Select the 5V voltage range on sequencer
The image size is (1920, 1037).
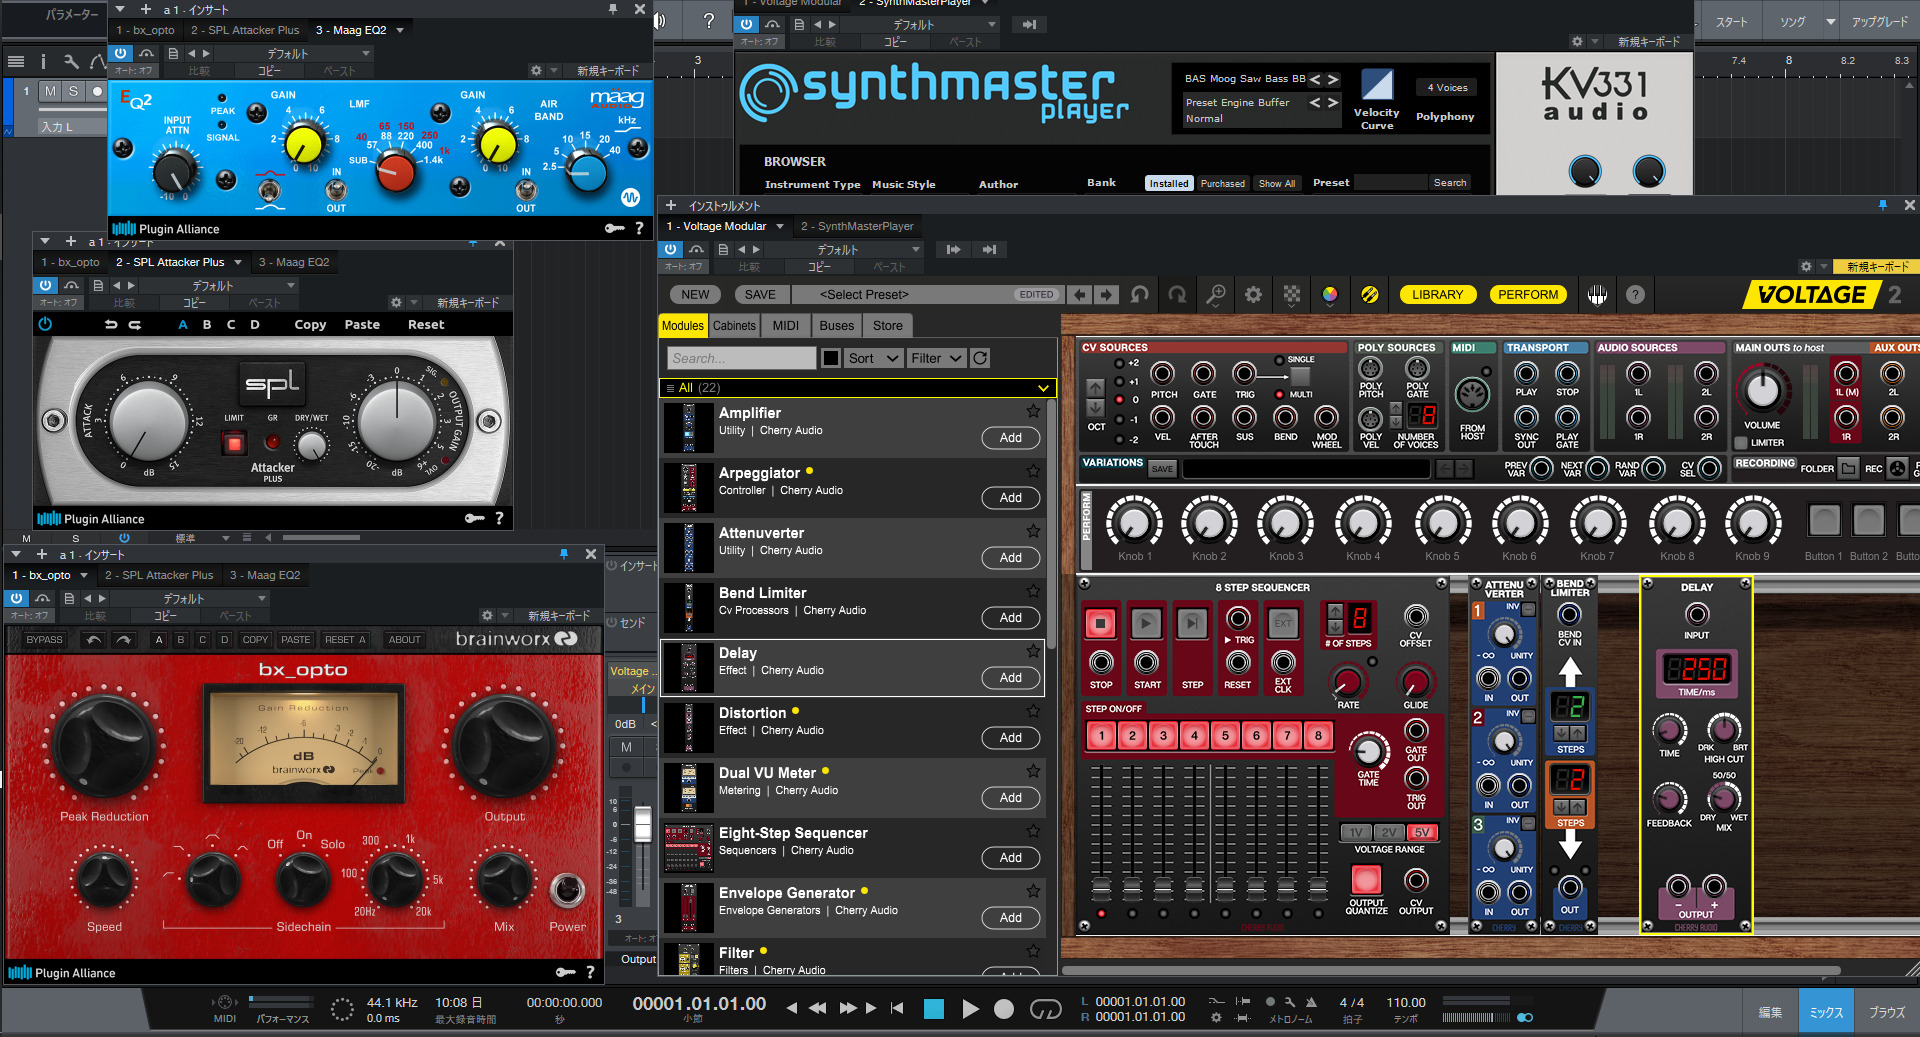click(x=1421, y=832)
